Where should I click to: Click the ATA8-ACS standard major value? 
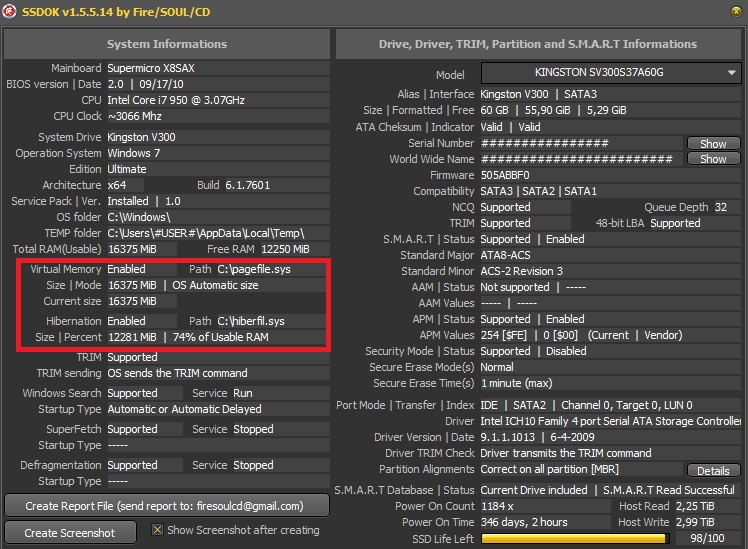[505, 255]
